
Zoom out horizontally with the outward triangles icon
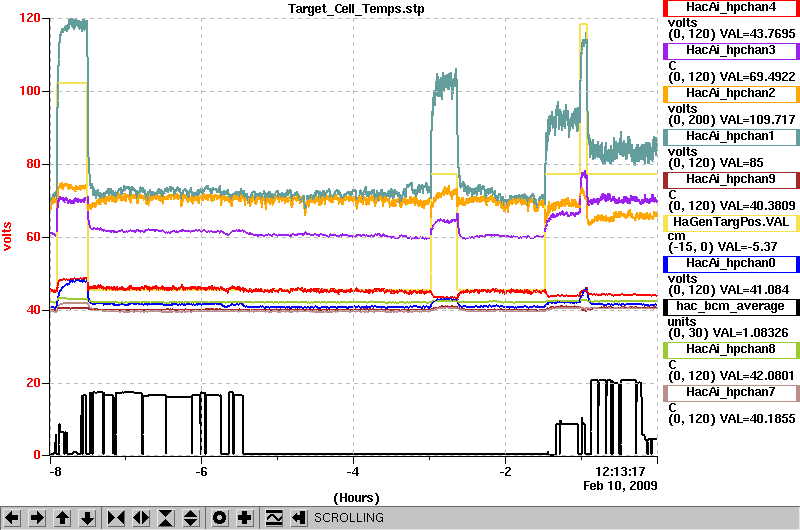[x=141, y=518]
